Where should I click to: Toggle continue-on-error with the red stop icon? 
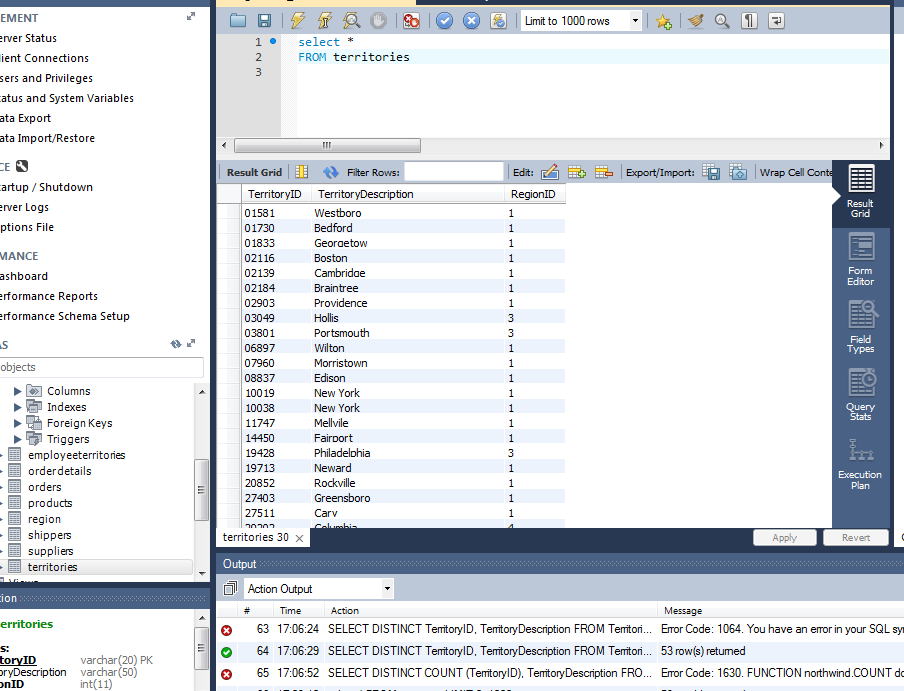click(411, 21)
